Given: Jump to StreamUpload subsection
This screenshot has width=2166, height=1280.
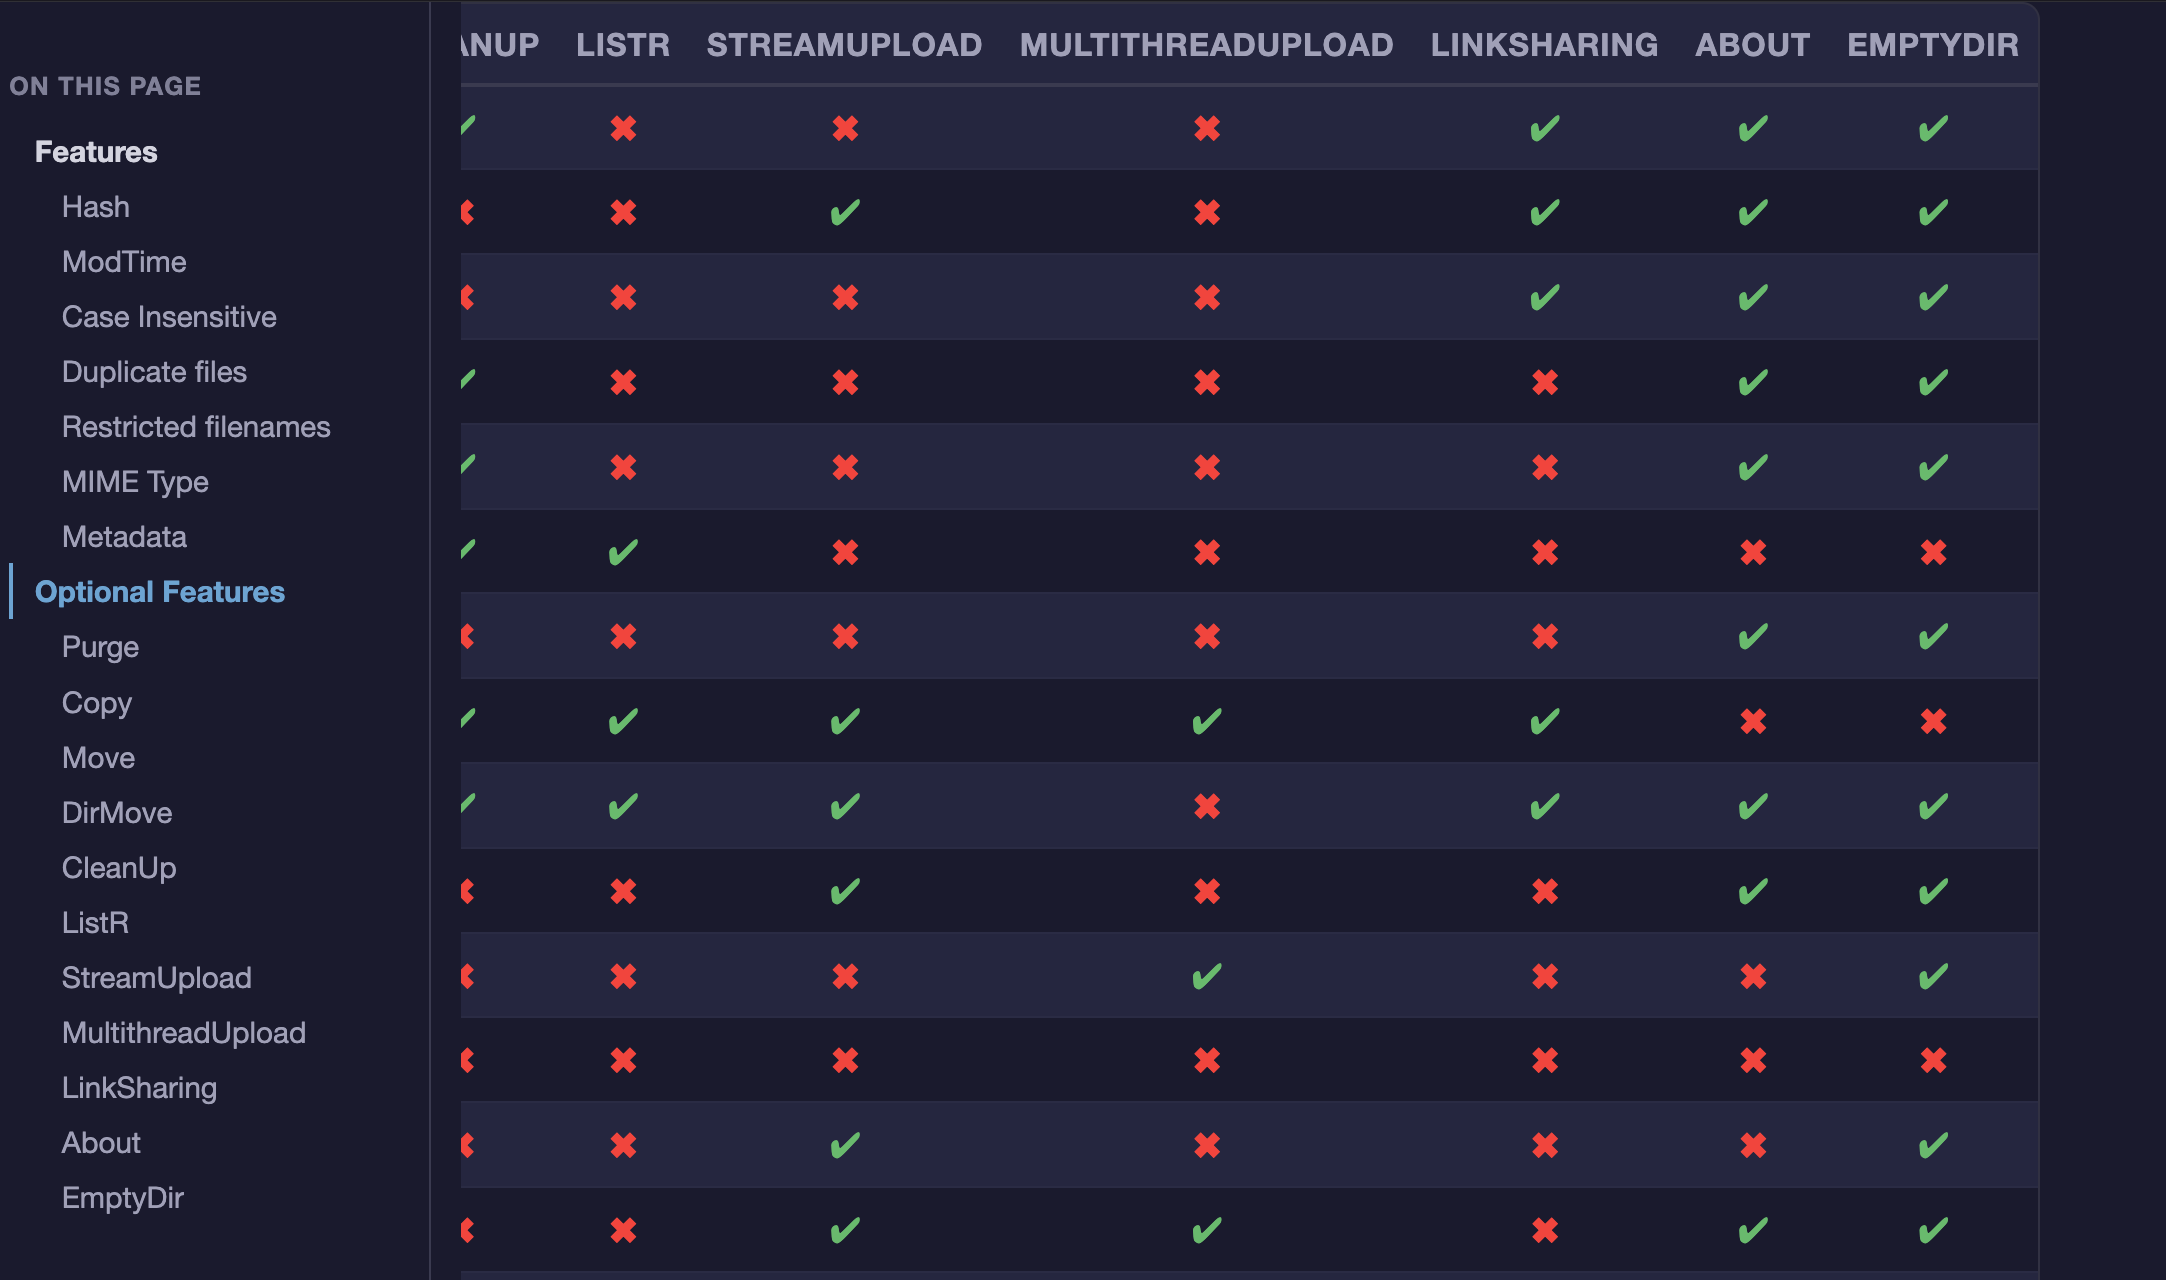Looking at the screenshot, I should [157, 978].
